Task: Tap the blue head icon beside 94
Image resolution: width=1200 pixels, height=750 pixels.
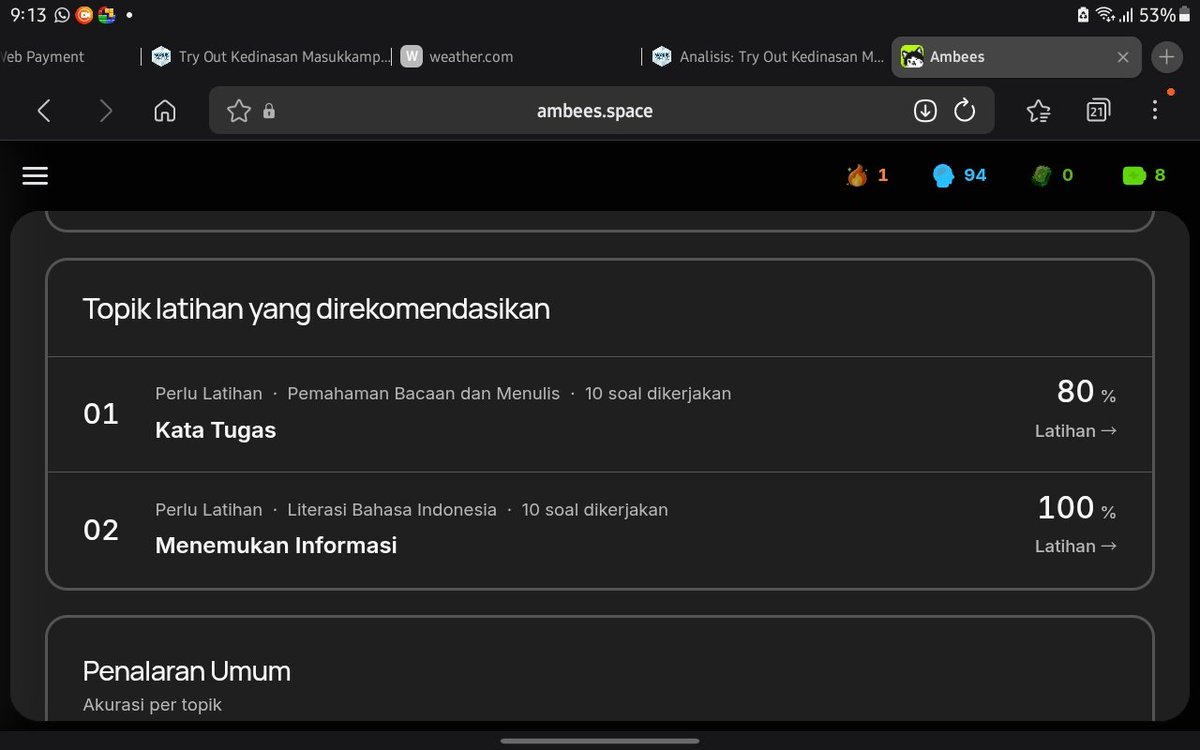Action: 943,176
